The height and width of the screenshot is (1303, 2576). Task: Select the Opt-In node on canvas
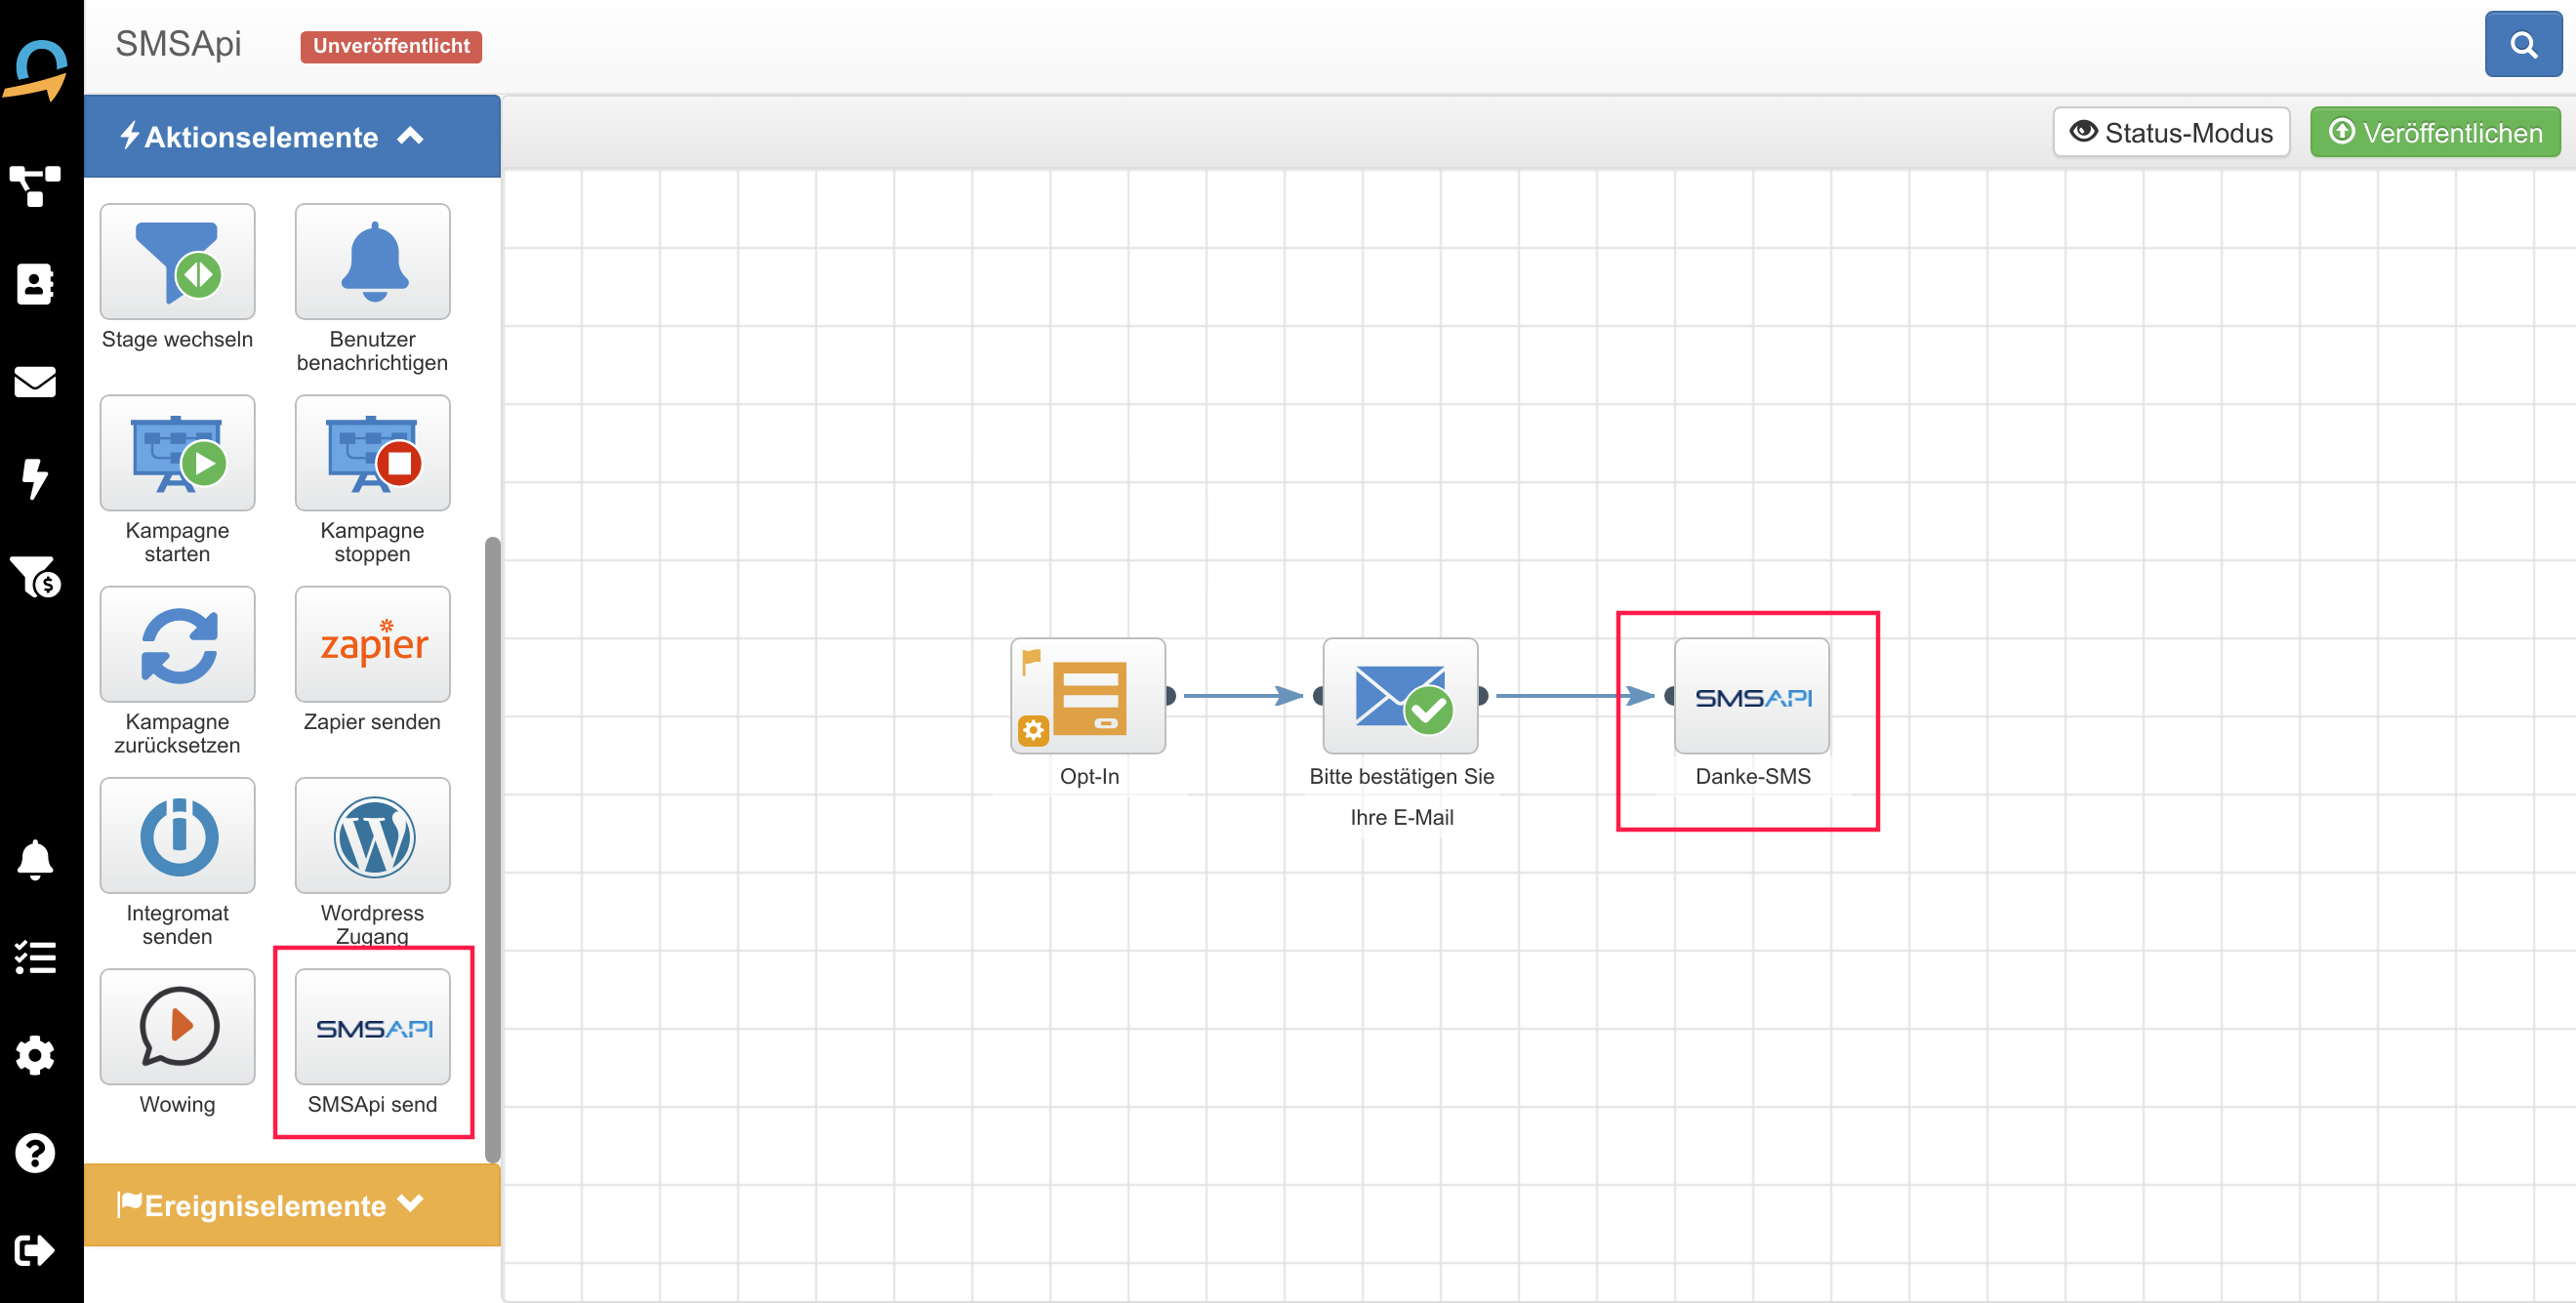1087,697
